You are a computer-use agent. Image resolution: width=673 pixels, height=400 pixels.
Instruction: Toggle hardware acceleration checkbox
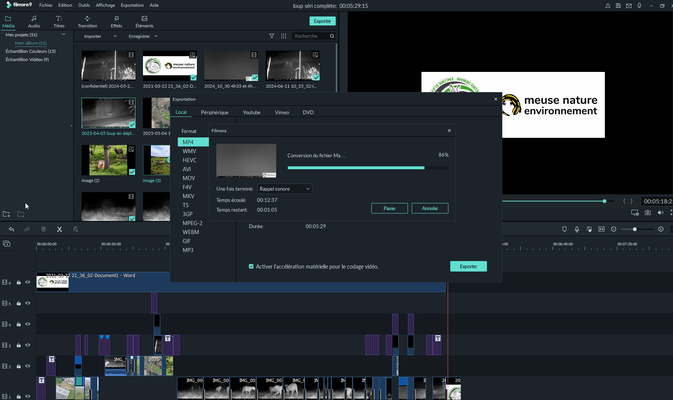pyautogui.click(x=251, y=267)
